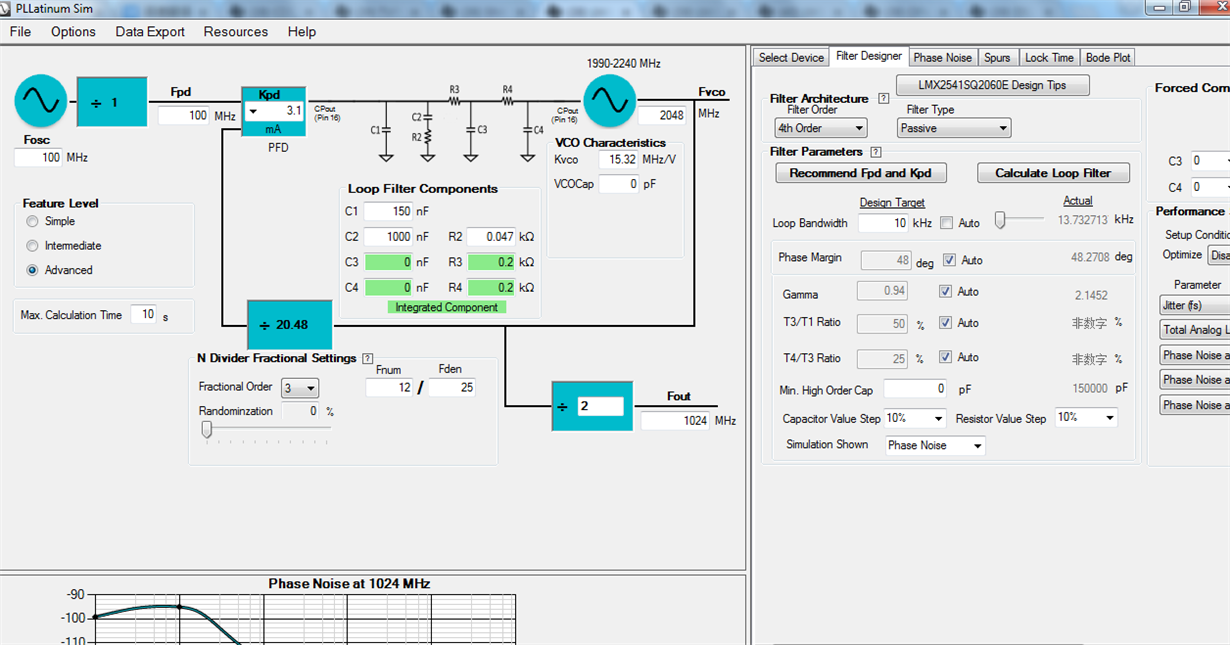Viewport: 1230px width, 645px height.
Task: Click the Fout 1024 MHz field
Action: coord(676,421)
